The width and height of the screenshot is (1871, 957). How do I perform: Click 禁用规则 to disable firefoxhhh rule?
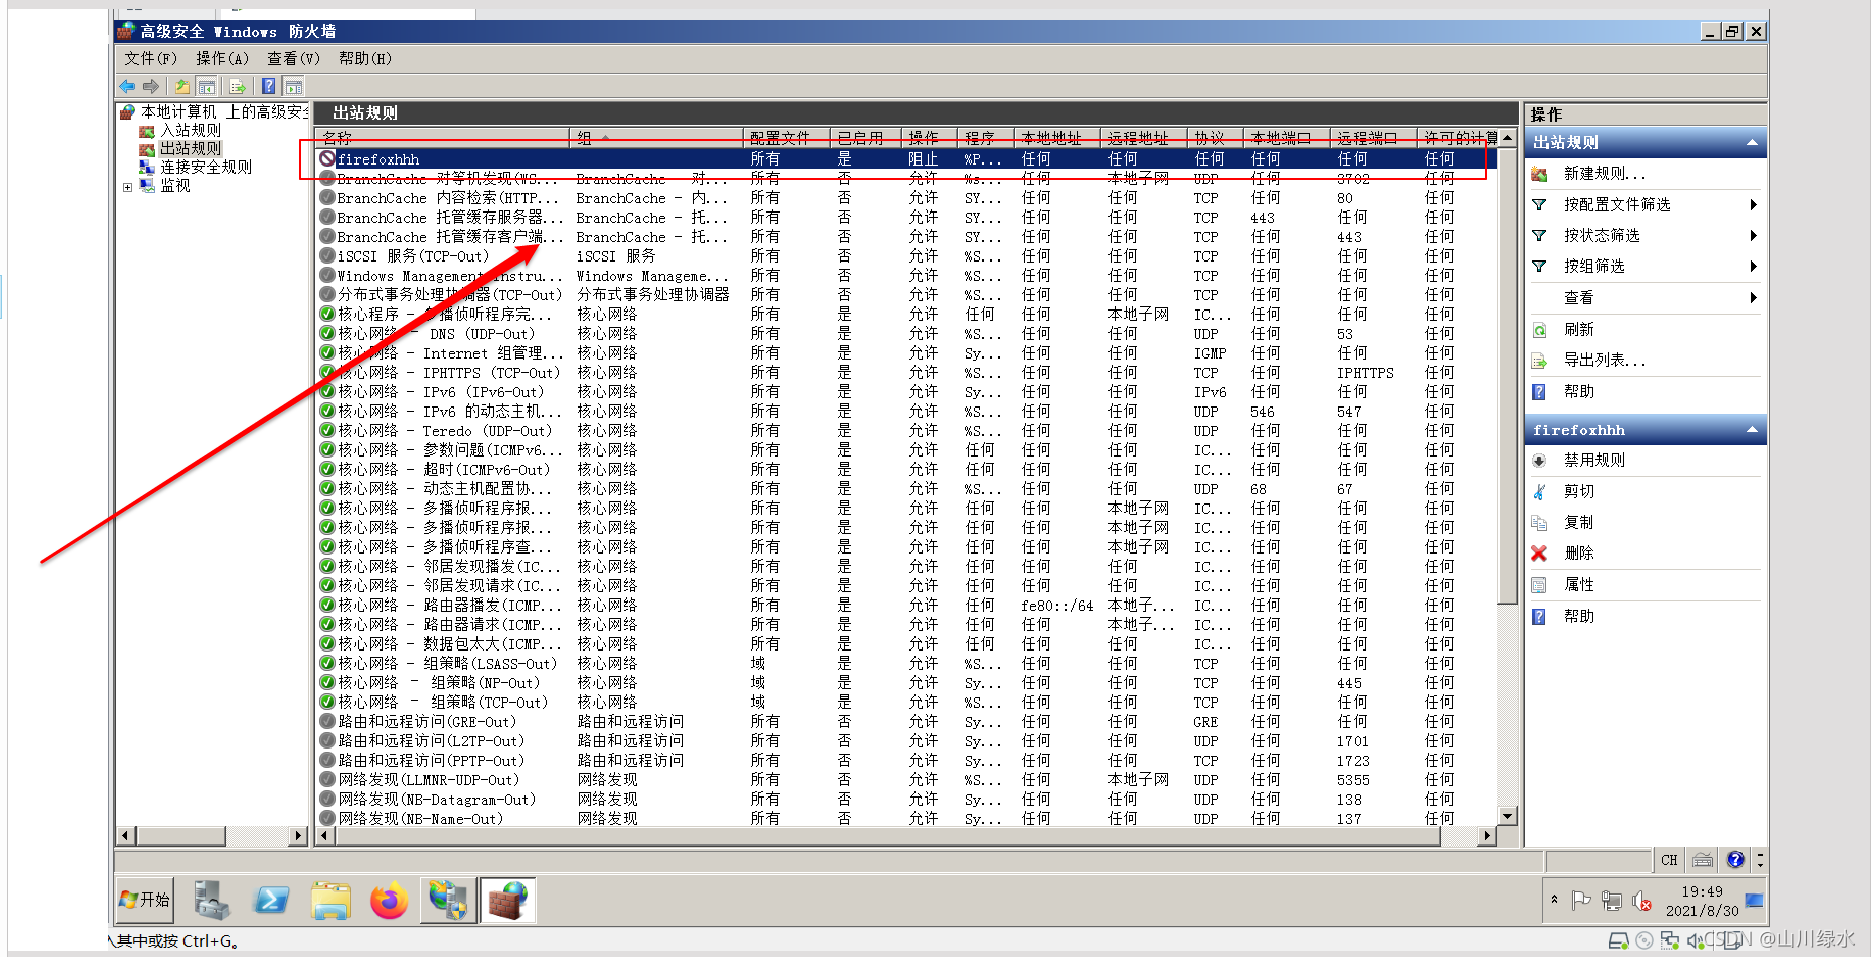click(x=1594, y=460)
